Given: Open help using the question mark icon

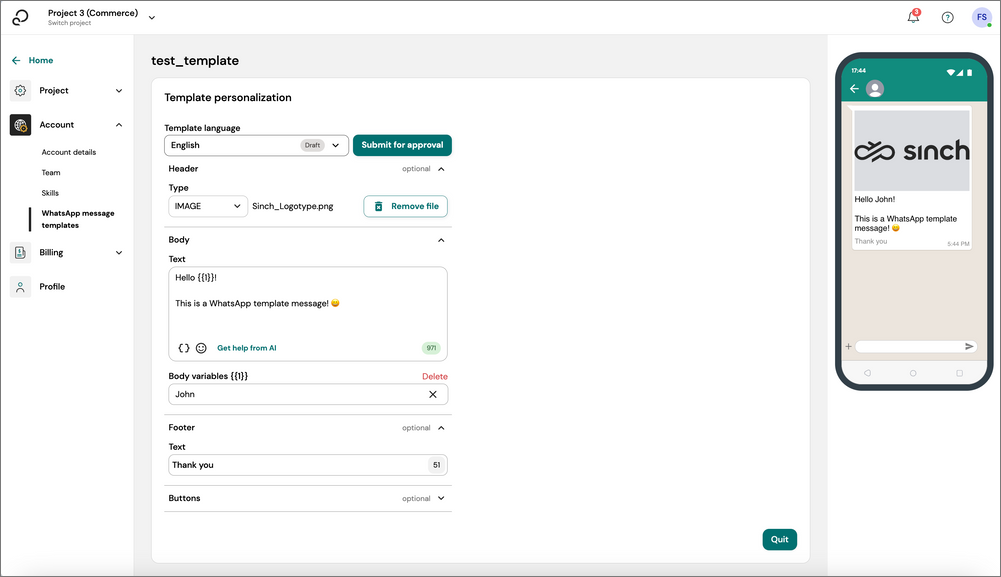Looking at the screenshot, I should 946,17.
